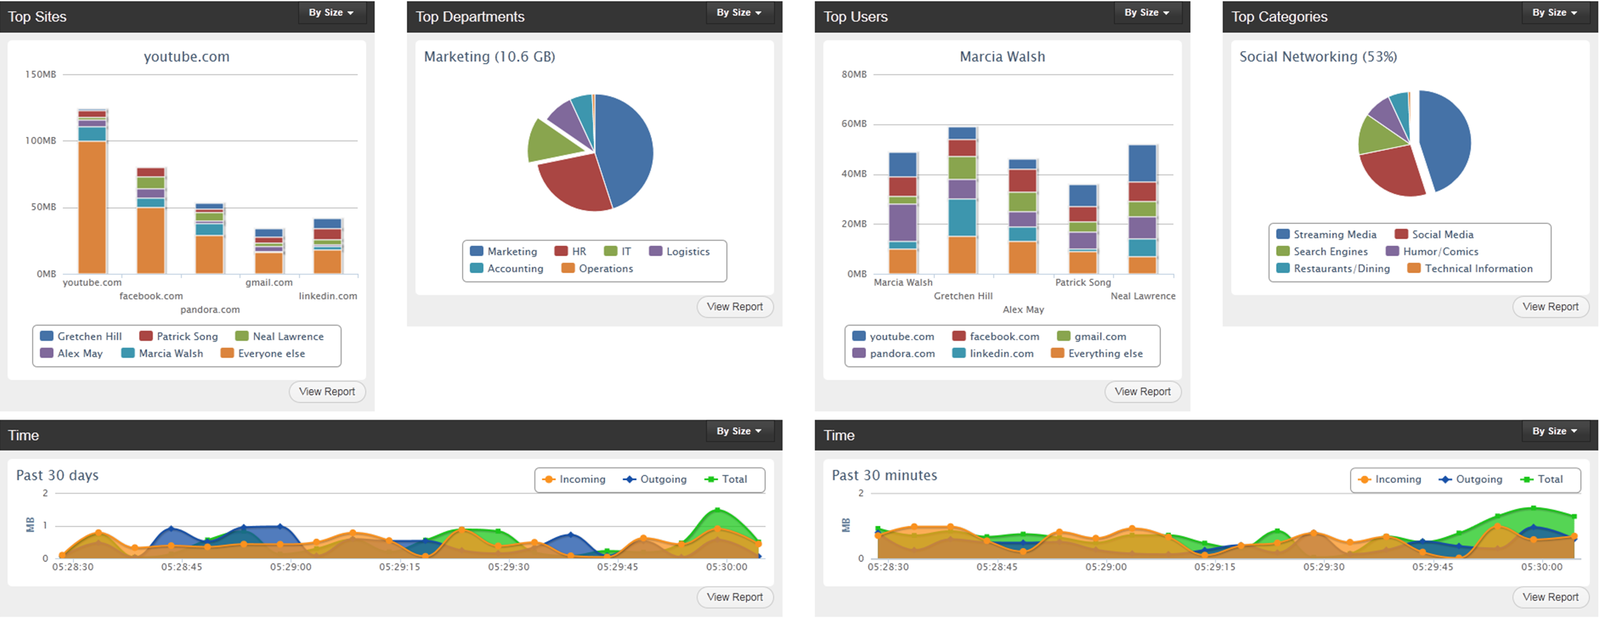Toggle Total series in Past 30 days legend
The image size is (1600, 626).
pyautogui.click(x=726, y=480)
